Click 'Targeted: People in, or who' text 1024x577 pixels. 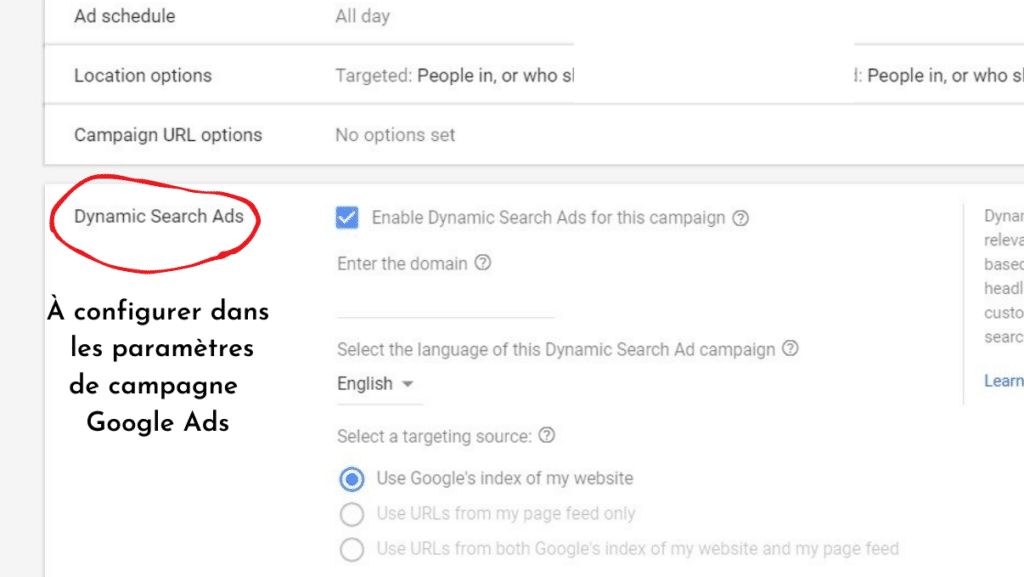click(x=455, y=76)
